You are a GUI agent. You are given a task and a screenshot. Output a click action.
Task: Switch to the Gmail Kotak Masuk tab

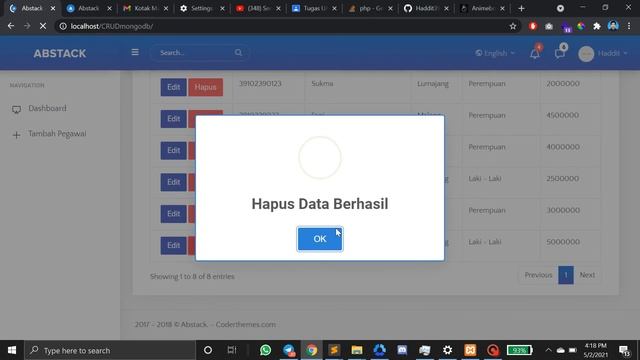point(146,8)
